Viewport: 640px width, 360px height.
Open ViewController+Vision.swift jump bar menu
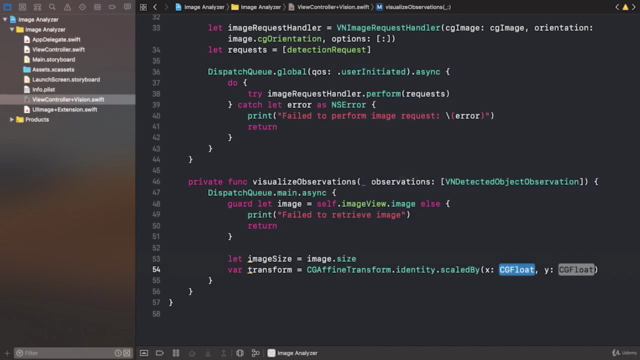tap(329, 7)
